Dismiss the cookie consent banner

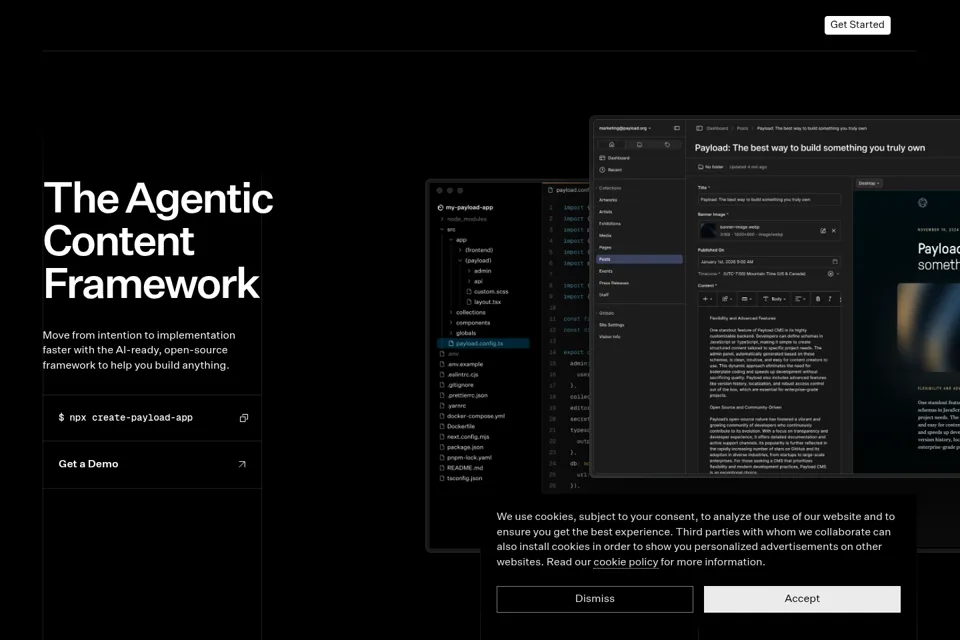click(594, 599)
